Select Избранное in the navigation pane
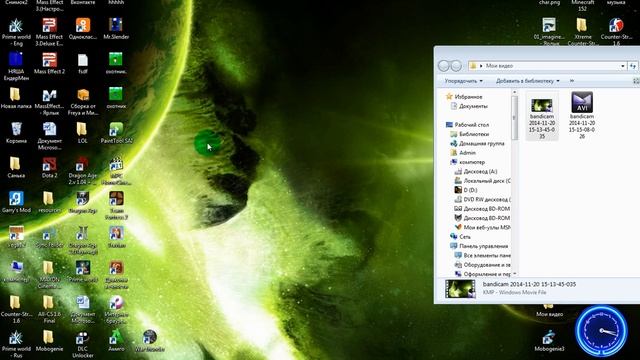The width and height of the screenshot is (640, 360). click(x=464, y=97)
